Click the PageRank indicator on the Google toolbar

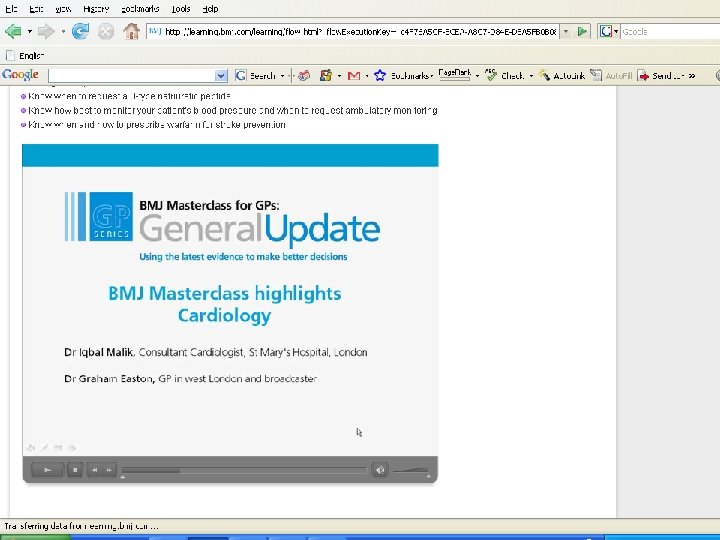(455, 75)
